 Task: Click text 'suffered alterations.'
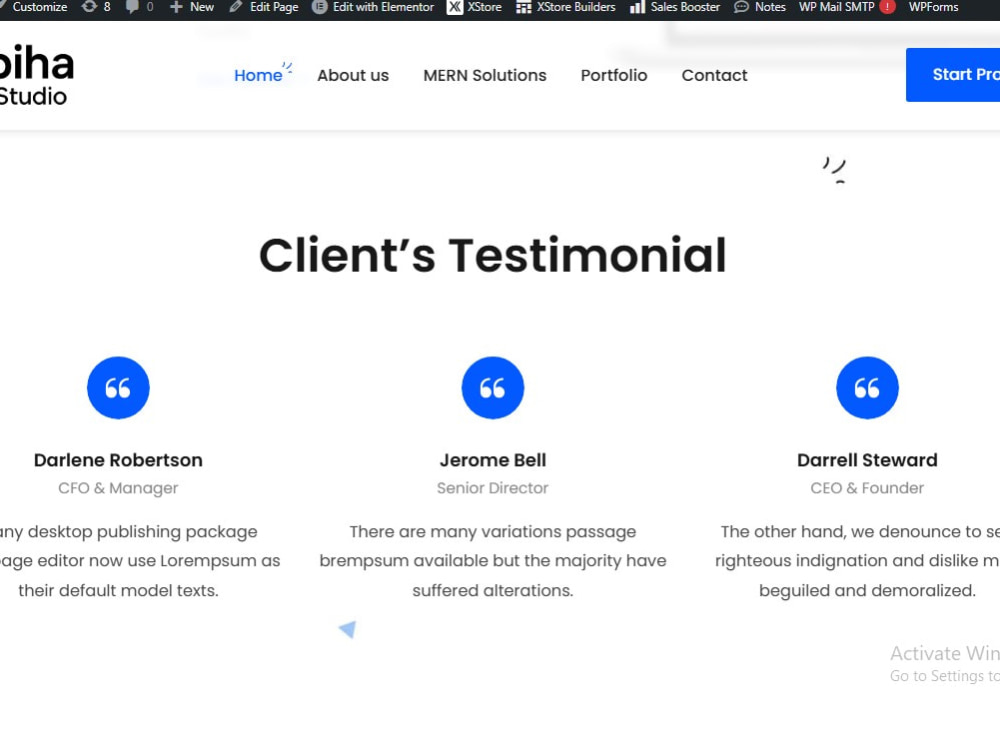point(492,591)
